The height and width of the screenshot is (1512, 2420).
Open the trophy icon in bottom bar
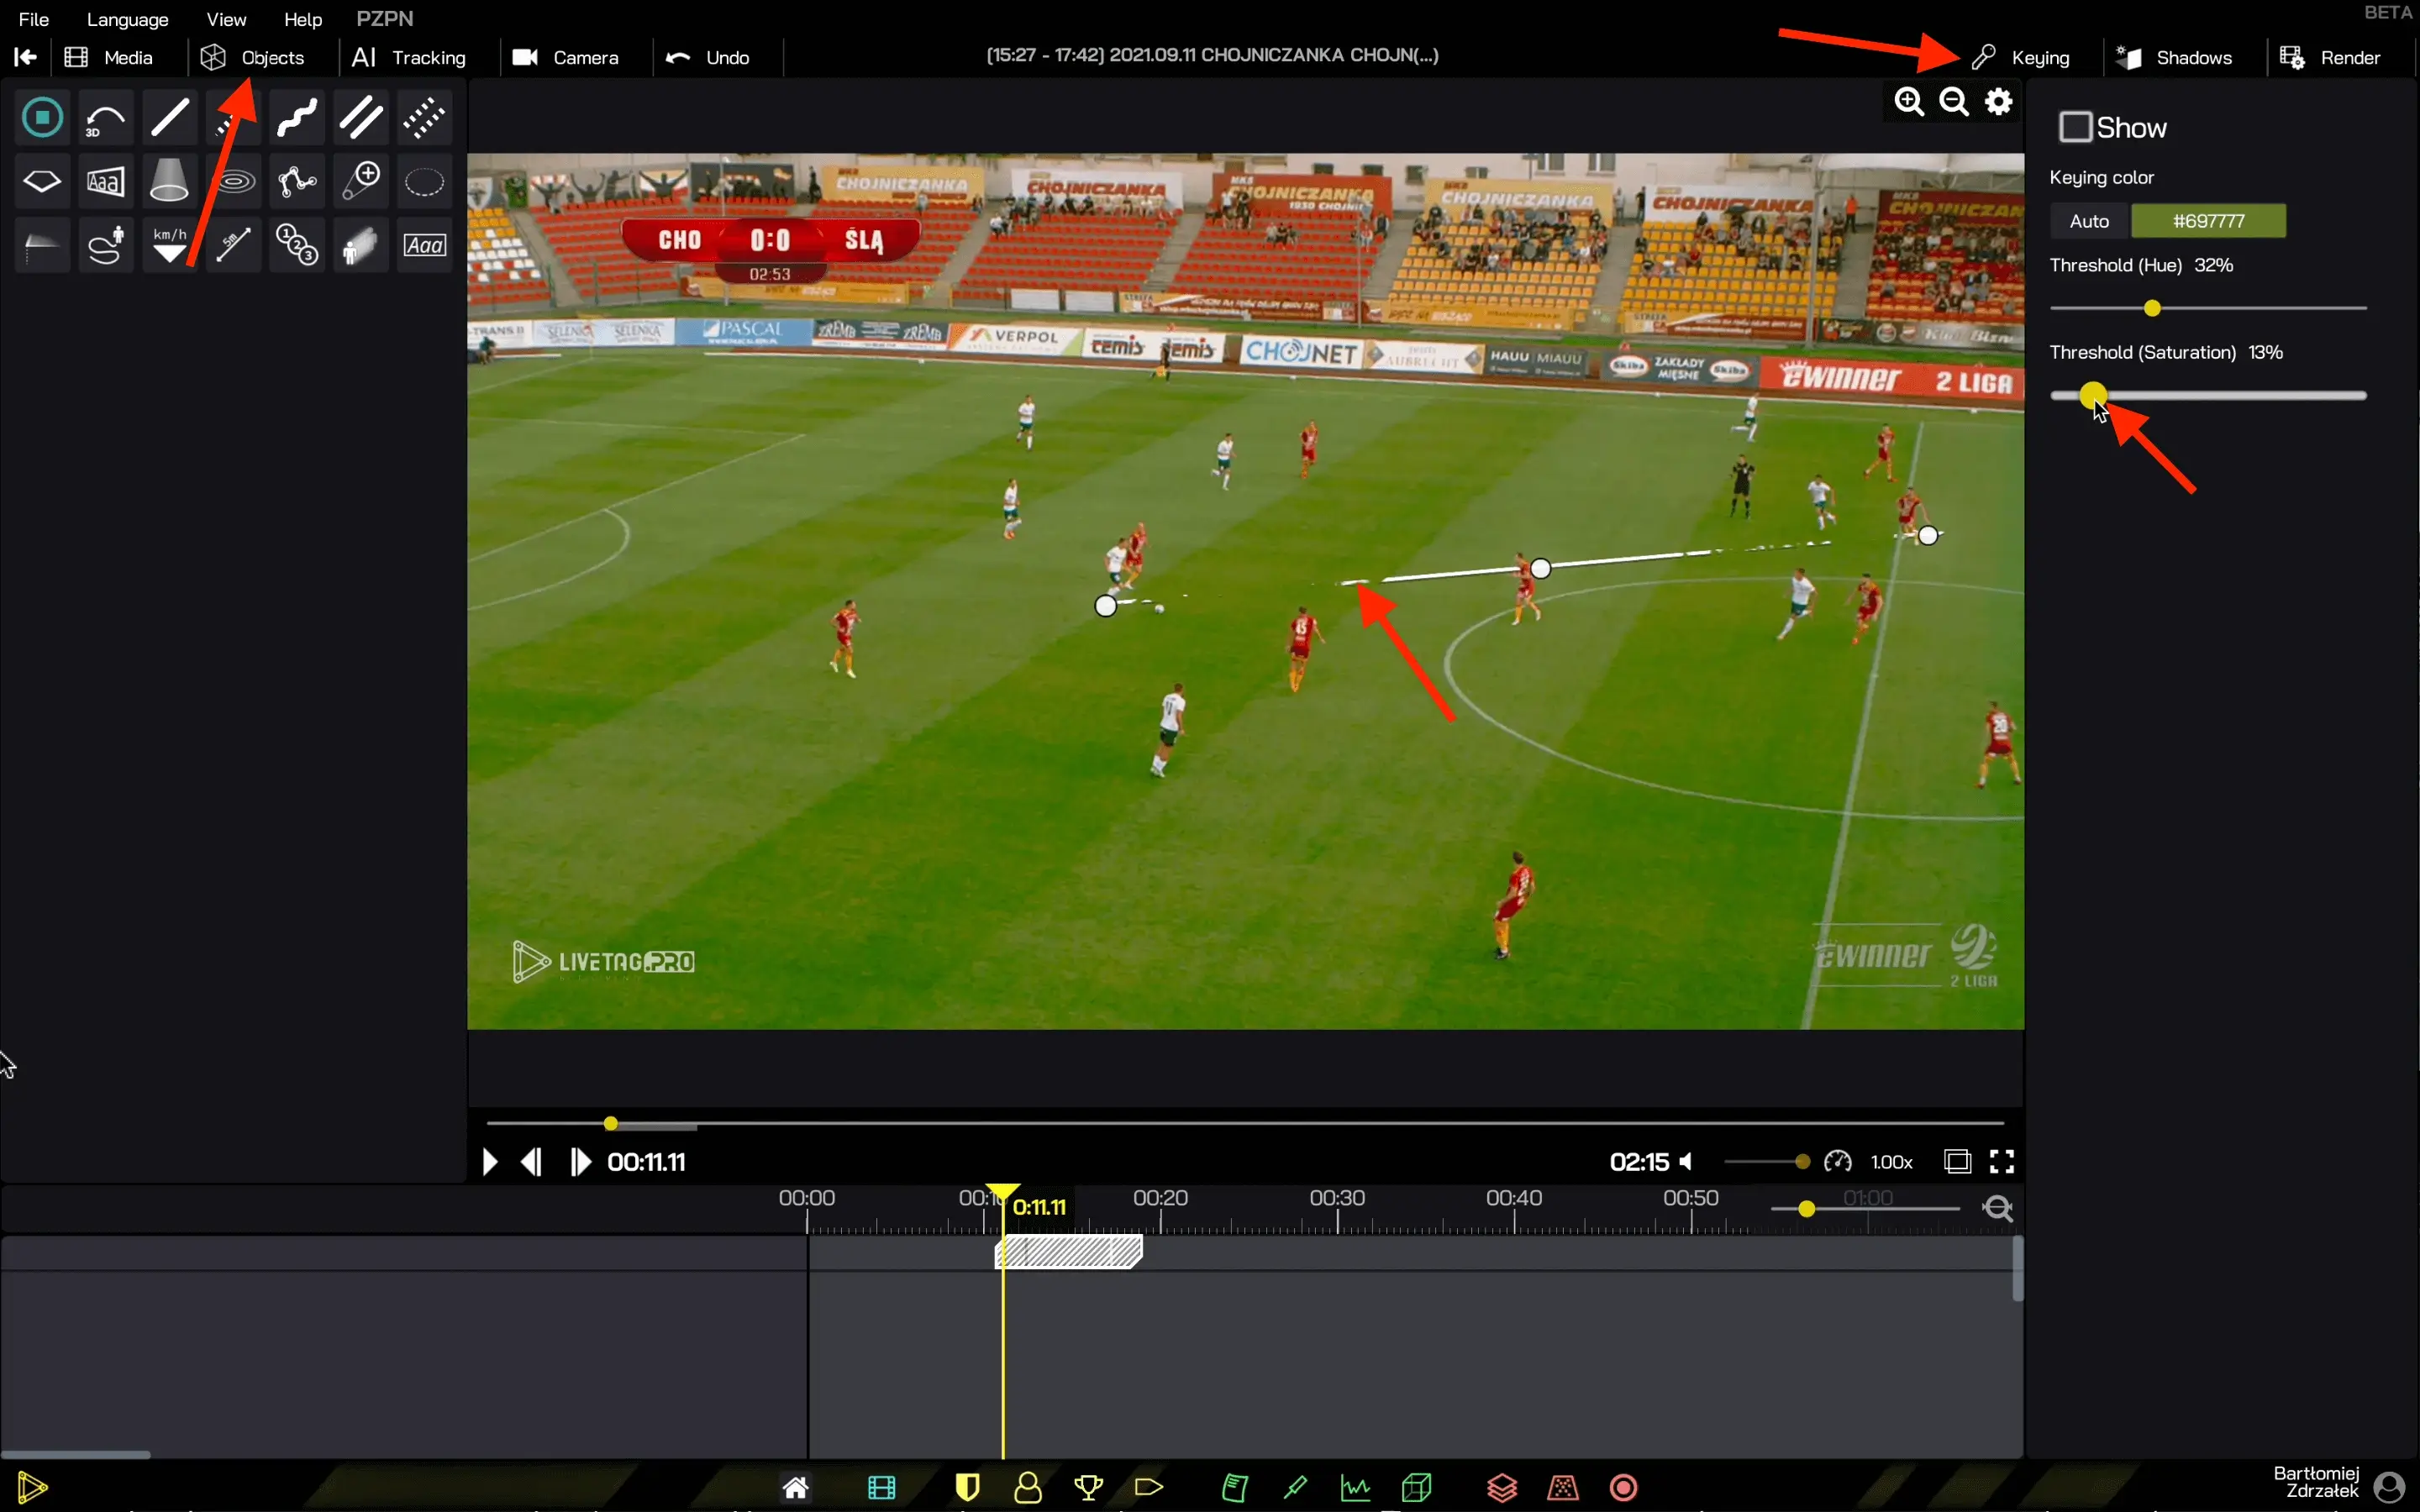(1088, 1488)
